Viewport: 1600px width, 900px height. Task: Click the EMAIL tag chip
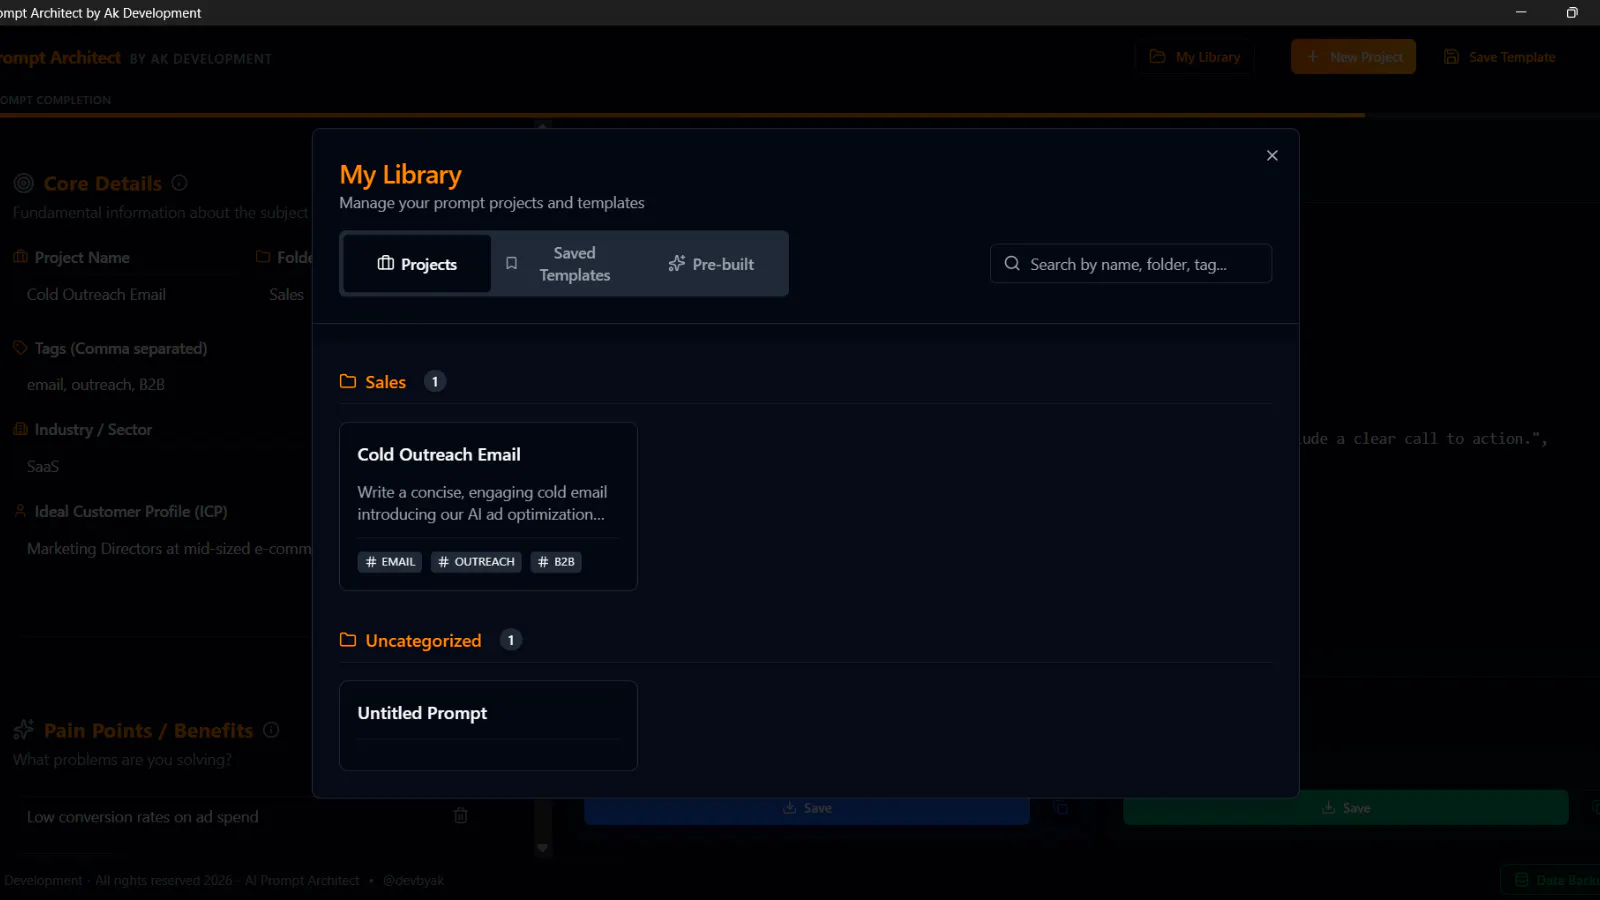pos(390,562)
